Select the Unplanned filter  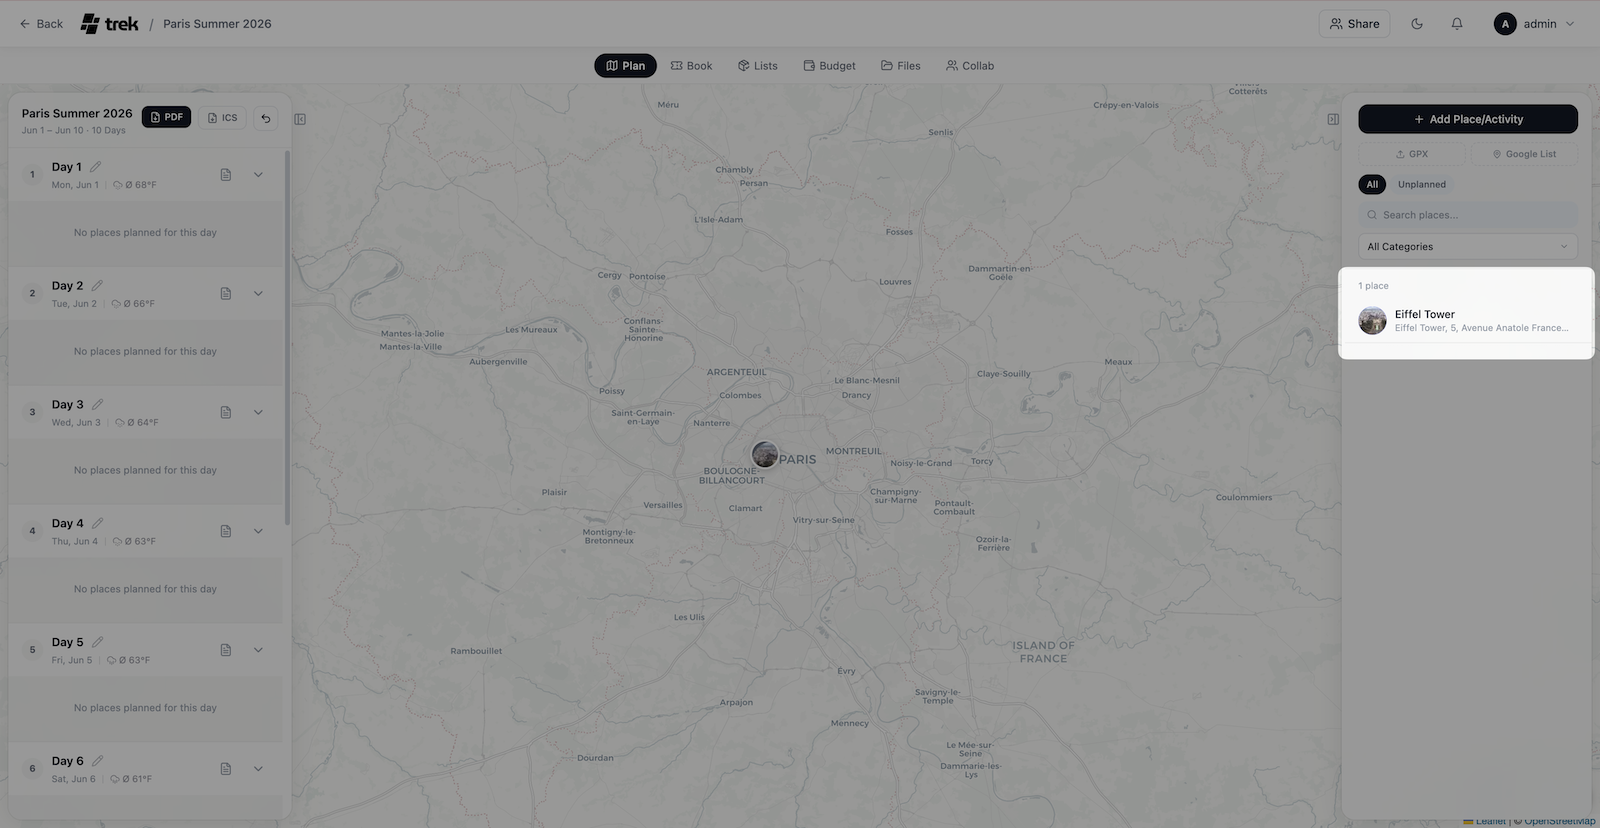[x=1421, y=184]
